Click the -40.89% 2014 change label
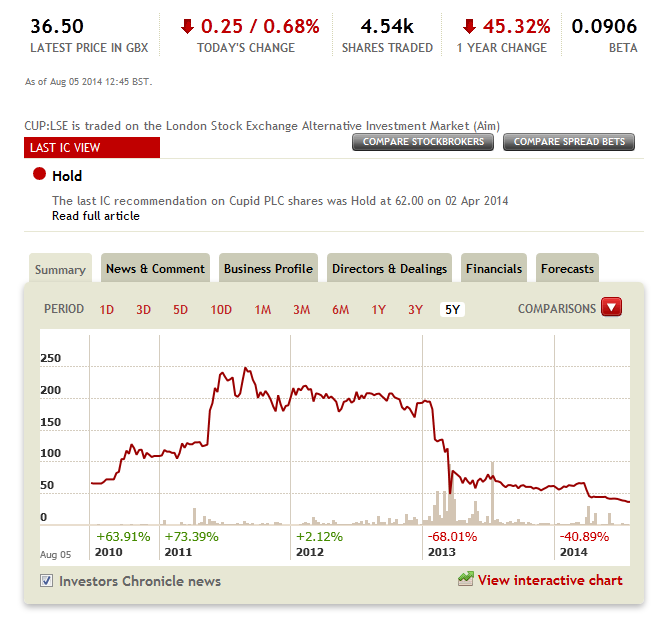This screenshot has height=617, width=653. (x=584, y=536)
